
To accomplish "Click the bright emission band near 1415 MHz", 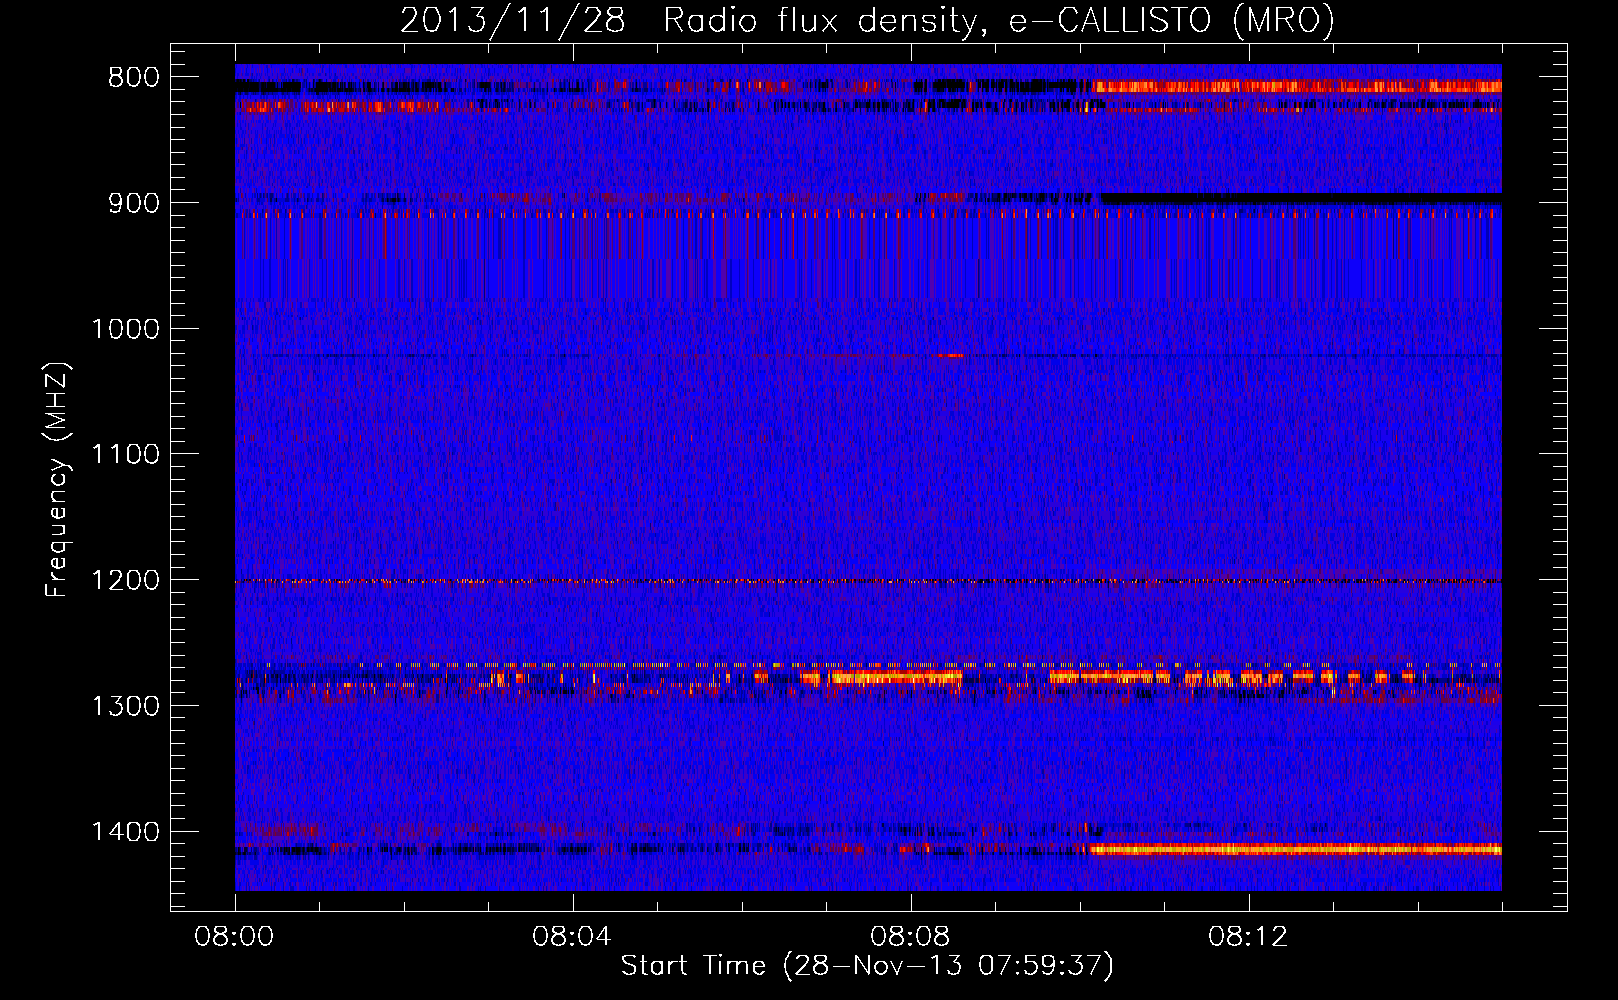I will point(1296,850).
